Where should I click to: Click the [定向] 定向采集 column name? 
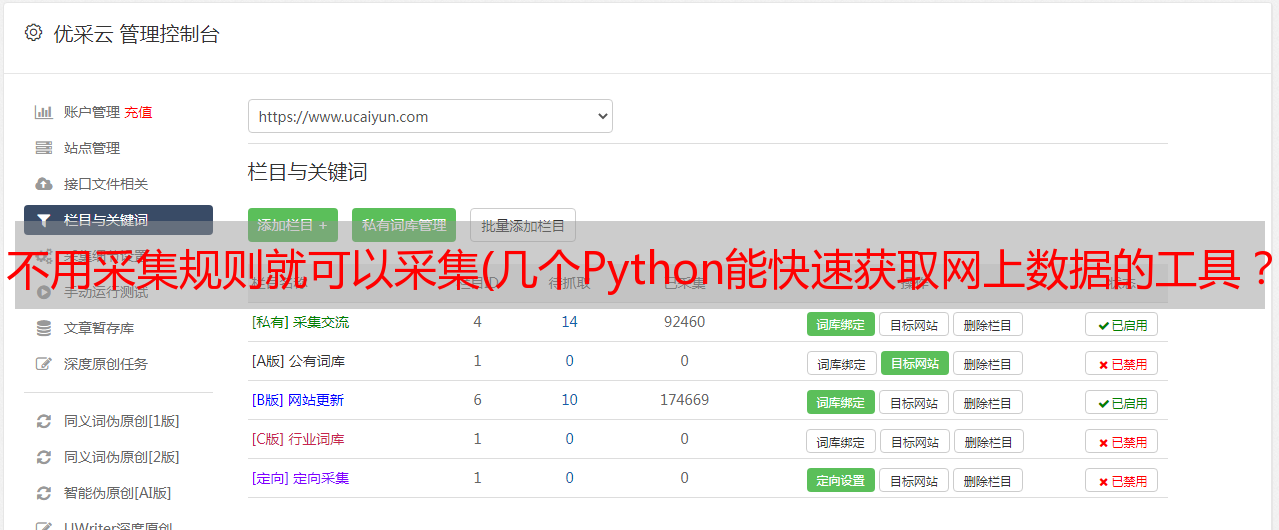tap(300, 478)
